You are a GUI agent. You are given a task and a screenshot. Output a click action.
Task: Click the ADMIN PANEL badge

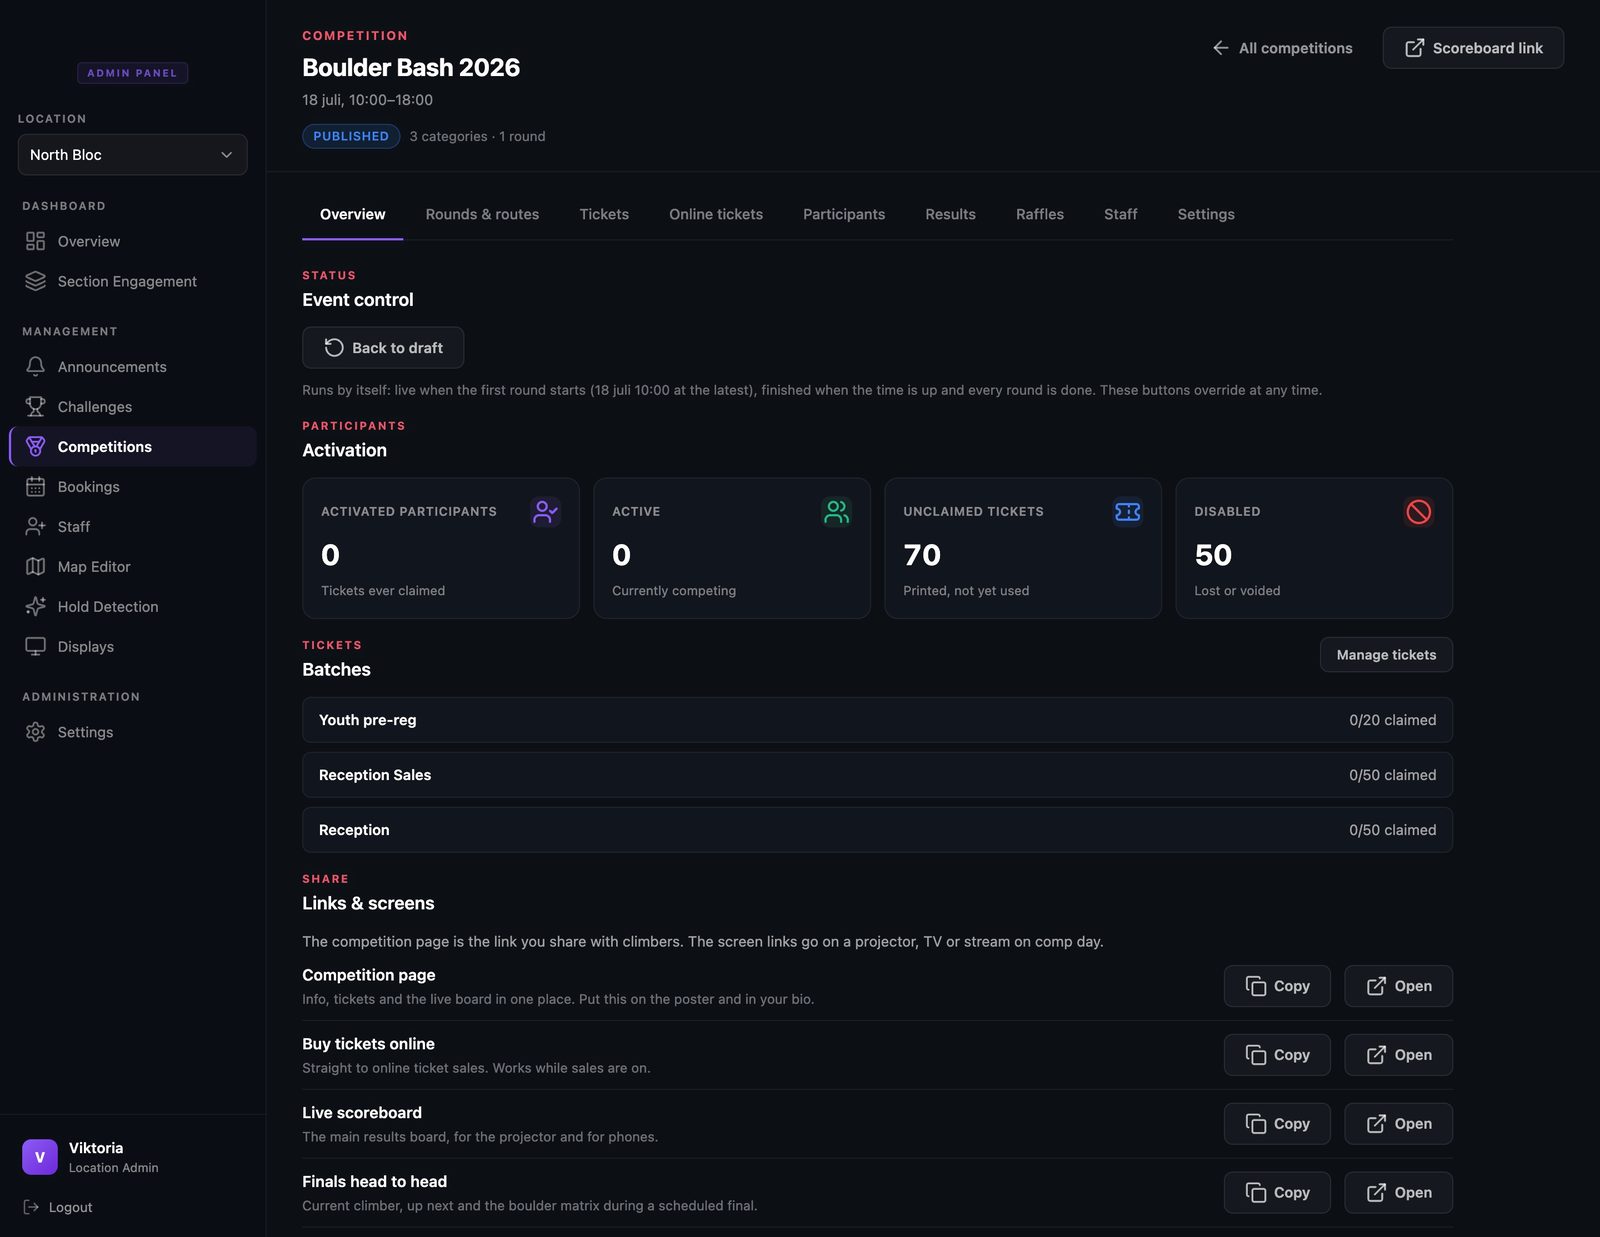(x=132, y=73)
